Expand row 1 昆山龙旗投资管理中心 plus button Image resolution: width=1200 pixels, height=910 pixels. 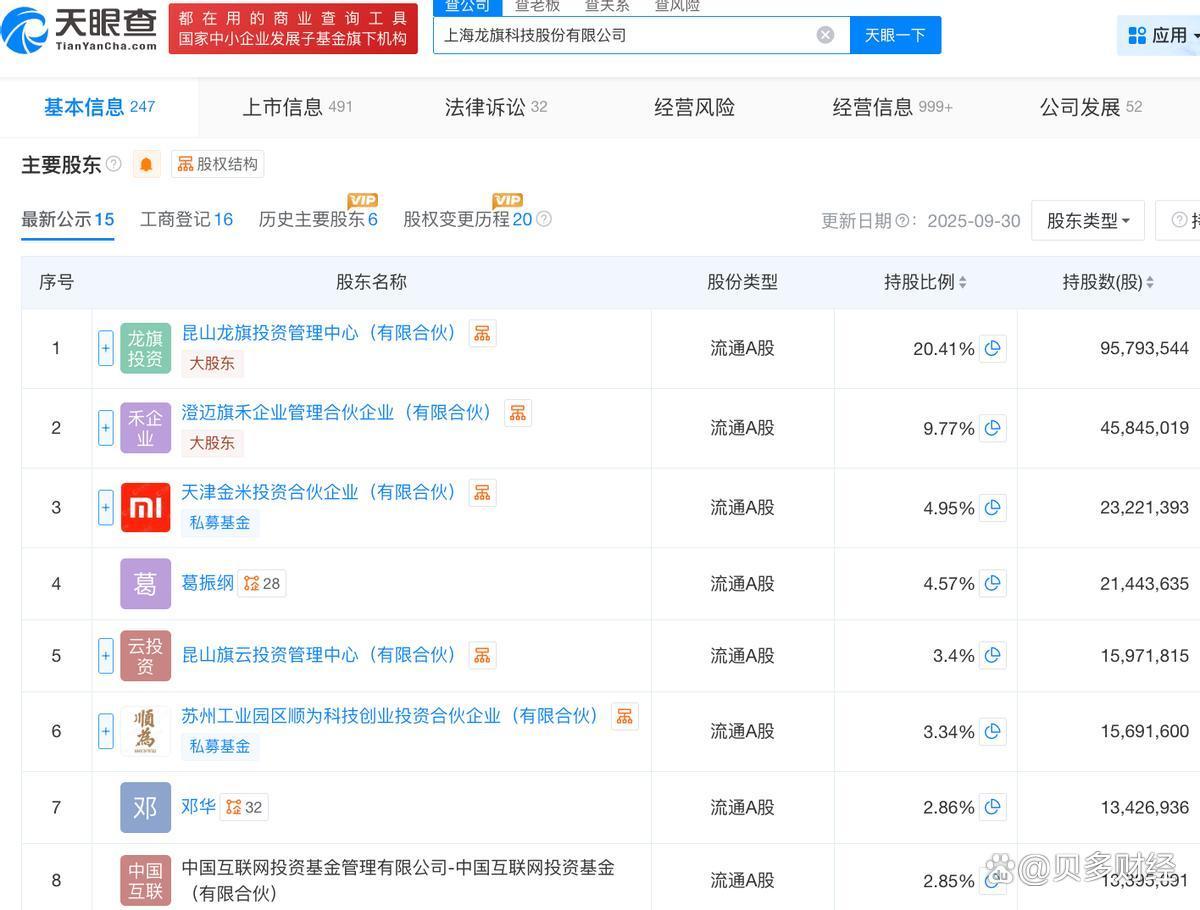(x=106, y=348)
